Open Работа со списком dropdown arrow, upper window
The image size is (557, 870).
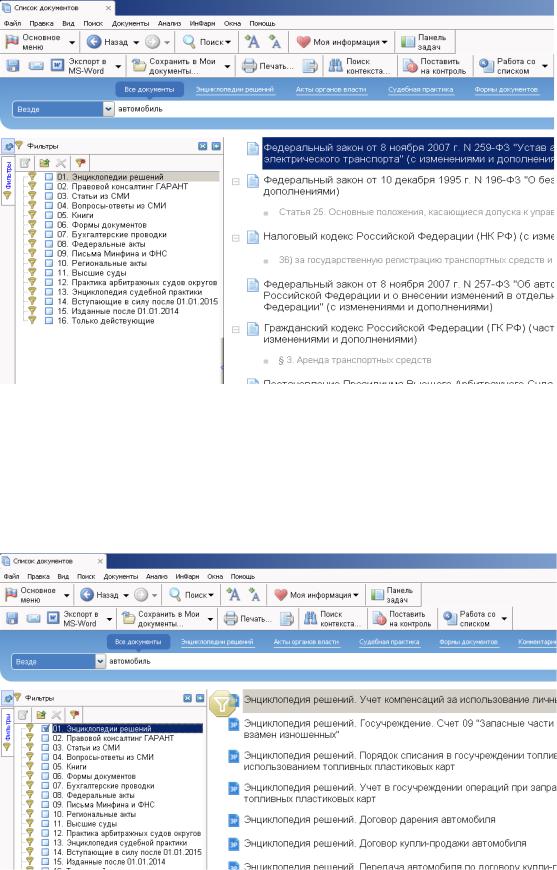pyautogui.click(x=545, y=66)
